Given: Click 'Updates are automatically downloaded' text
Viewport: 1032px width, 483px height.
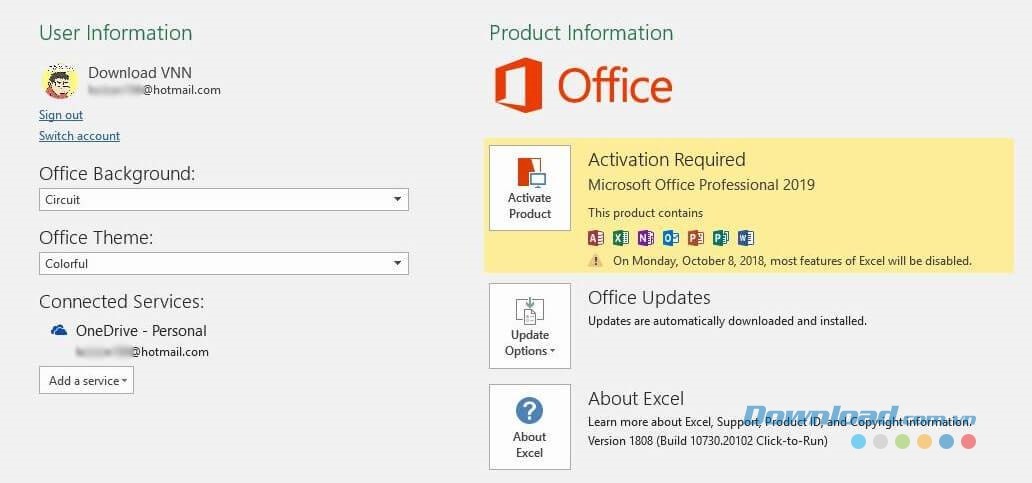Looking at the screenshot, I should (x=727, y=322).
